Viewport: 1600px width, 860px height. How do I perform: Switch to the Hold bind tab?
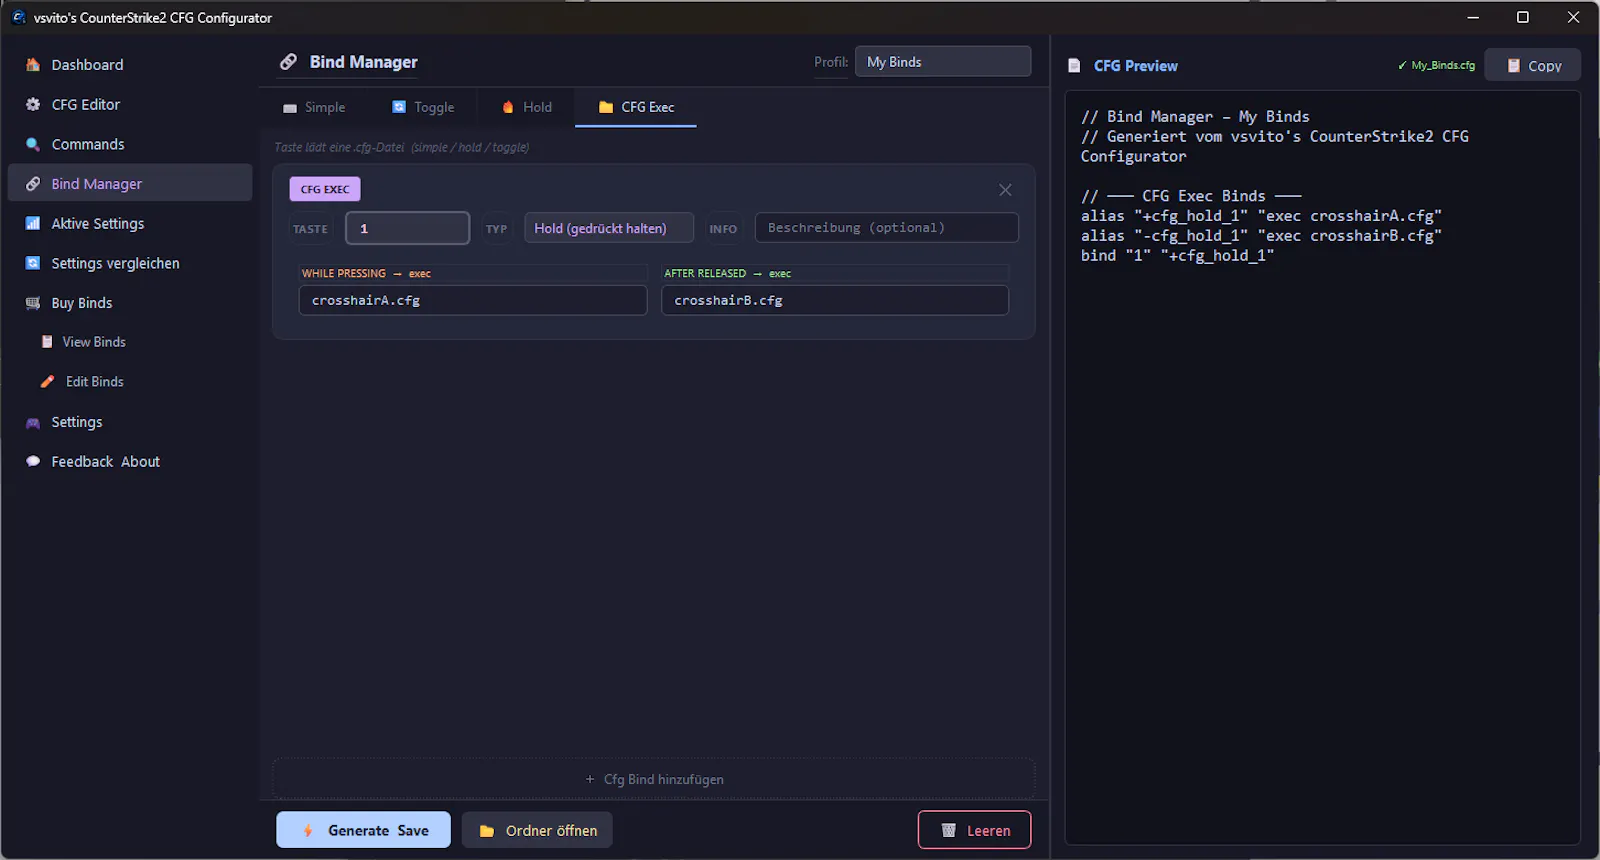click(x=527, y=107)
